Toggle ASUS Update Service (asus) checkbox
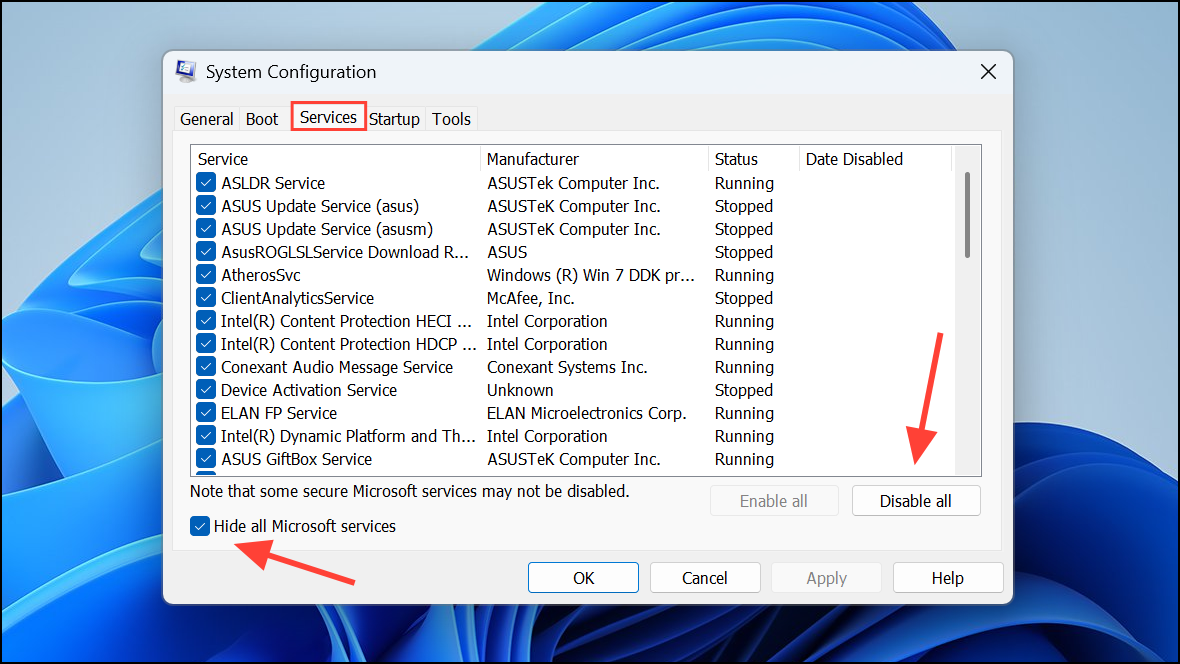This screenshot has width=1180, height=664. 205,206
